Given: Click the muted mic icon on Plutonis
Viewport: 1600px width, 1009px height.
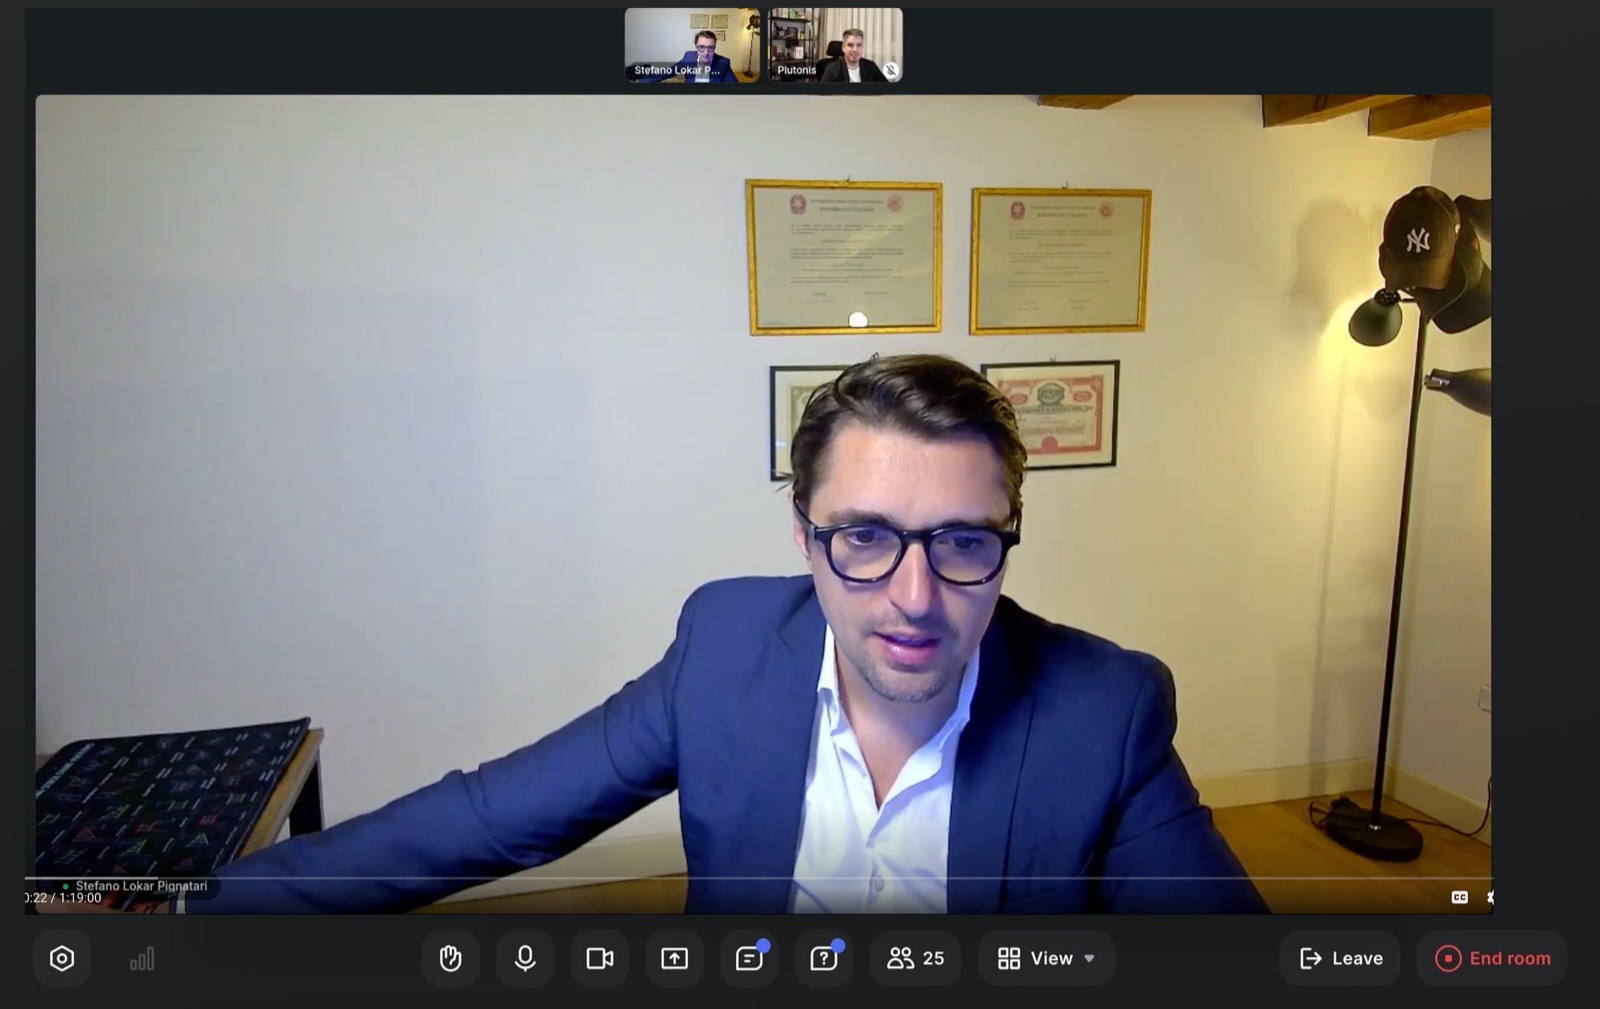Looking at the screenshot, I should (x=890, y=70).
